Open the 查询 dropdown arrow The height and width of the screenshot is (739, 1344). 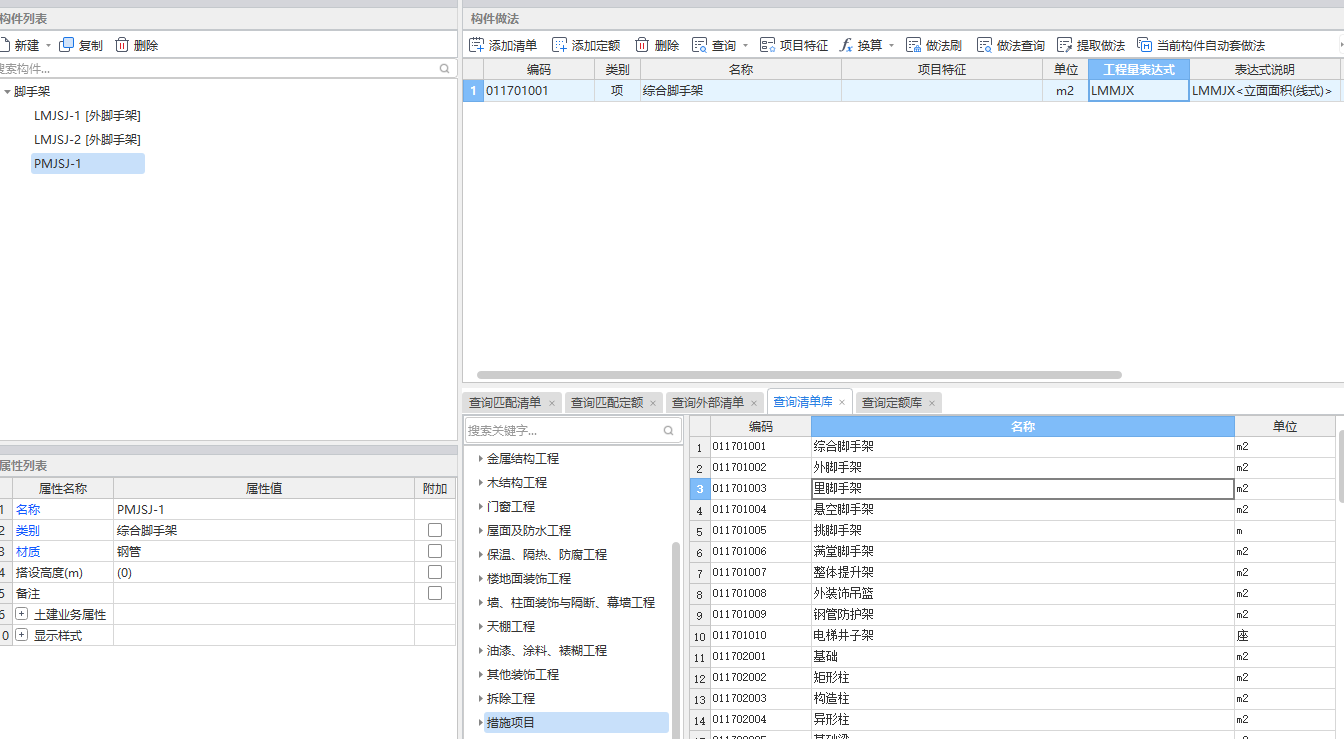tap(745, 45)
